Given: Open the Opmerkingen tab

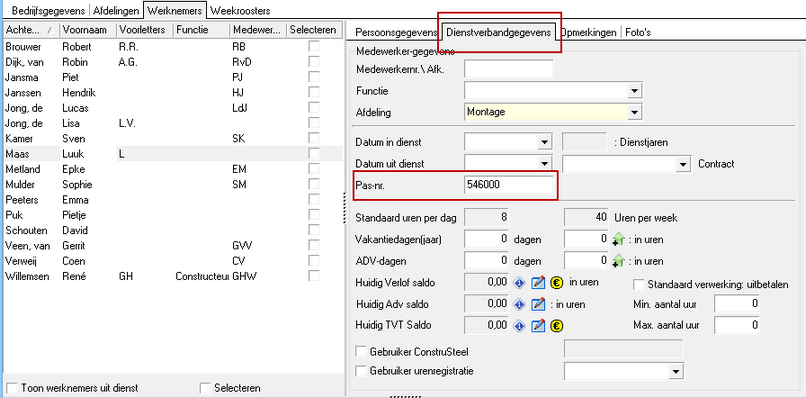Looking at the screenshot, I should click(x=589, y=32).
